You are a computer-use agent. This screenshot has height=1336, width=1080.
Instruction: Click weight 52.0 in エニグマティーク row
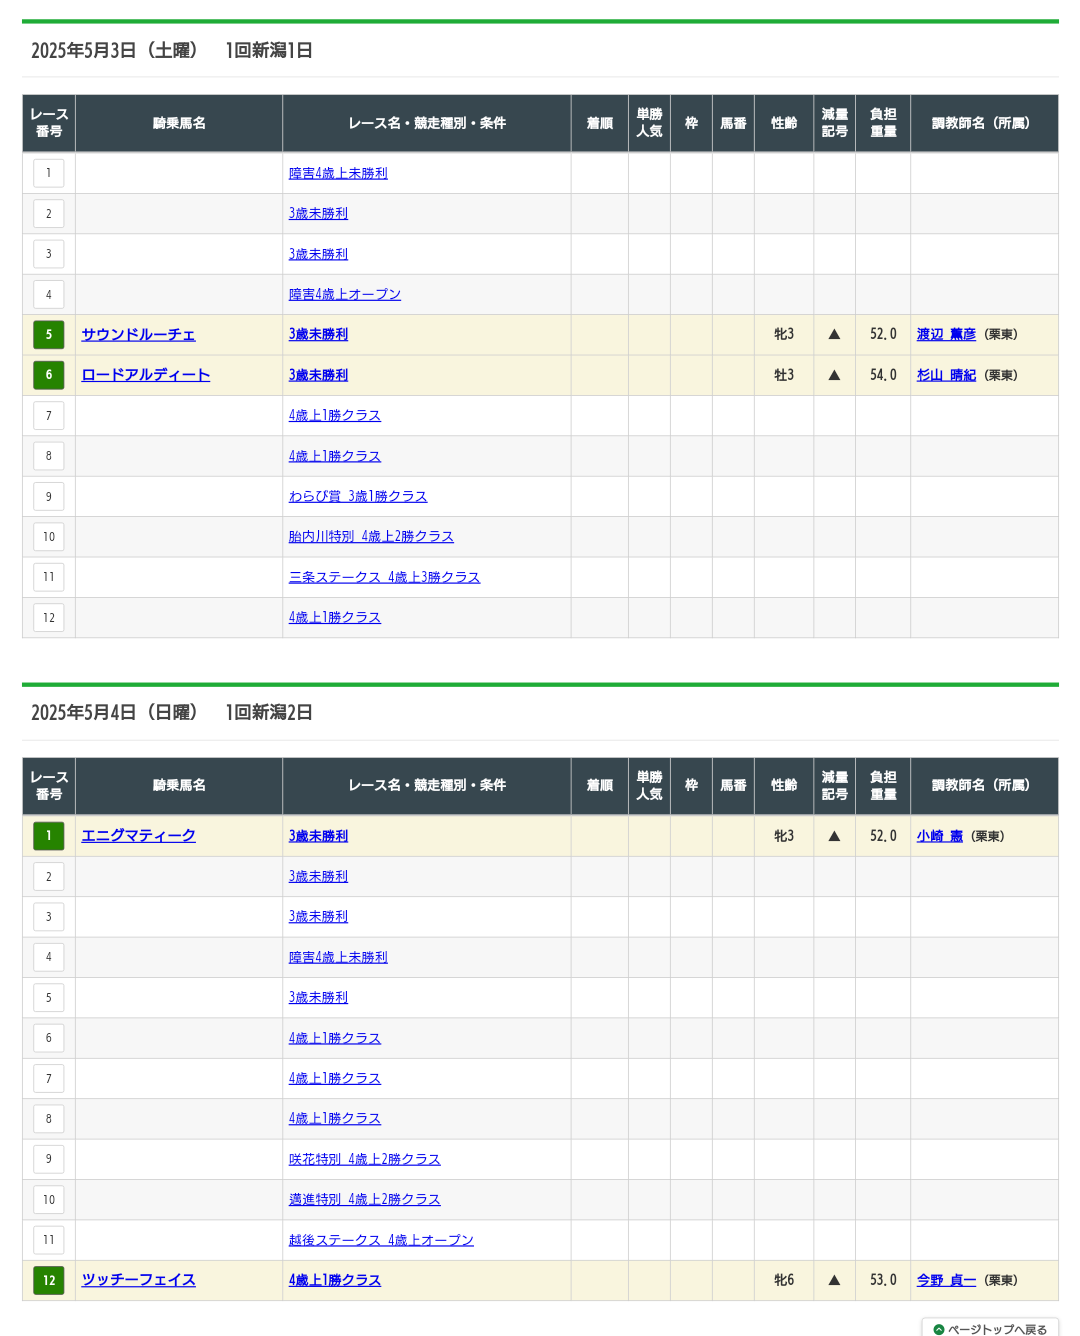coord(883,836)
